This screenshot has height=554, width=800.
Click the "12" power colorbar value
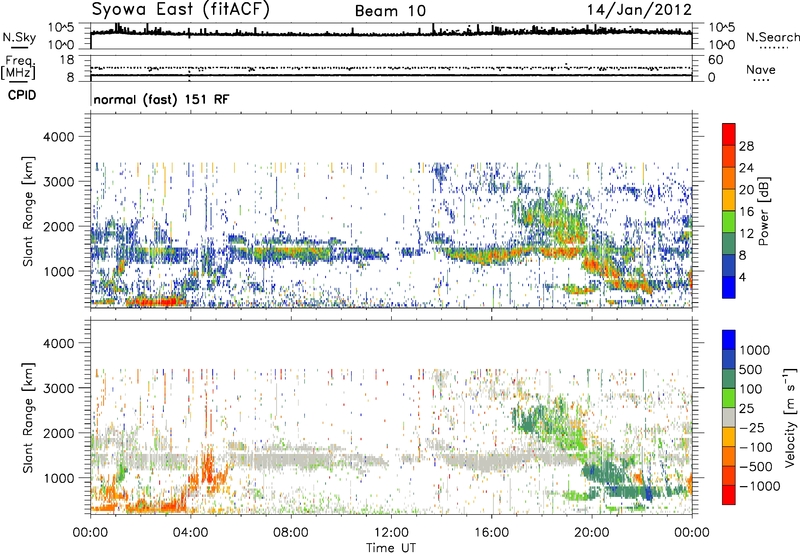pyautogui.click(x=746, y=234)
